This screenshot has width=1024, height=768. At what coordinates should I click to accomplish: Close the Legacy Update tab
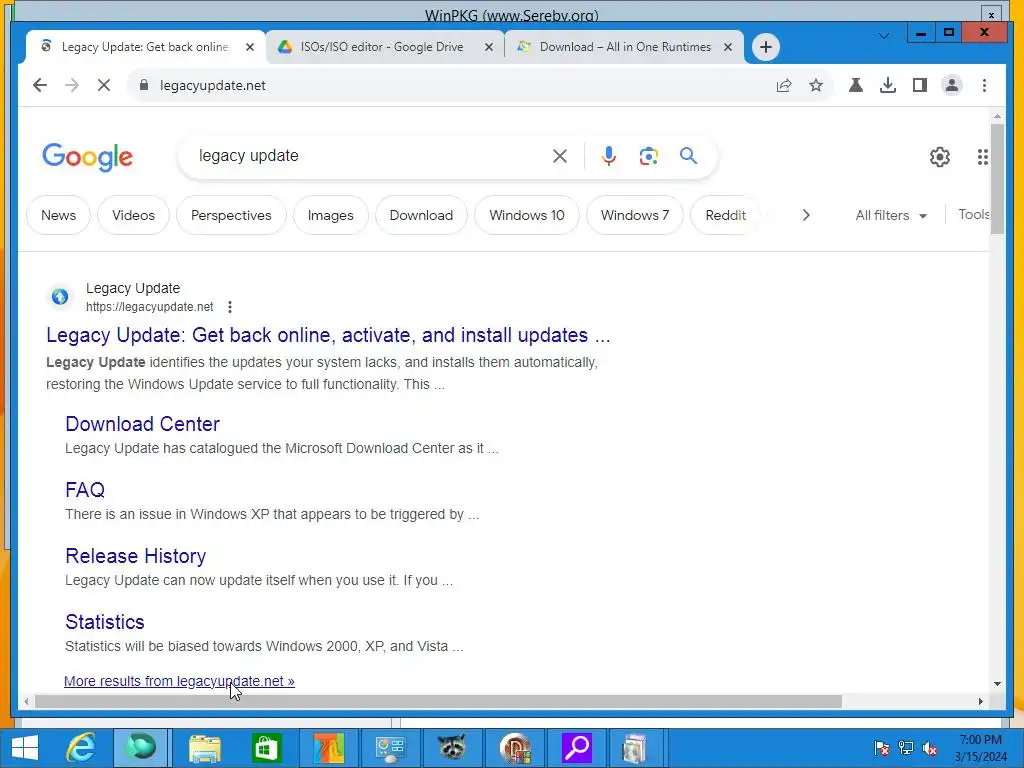click(x=249, y=47)
